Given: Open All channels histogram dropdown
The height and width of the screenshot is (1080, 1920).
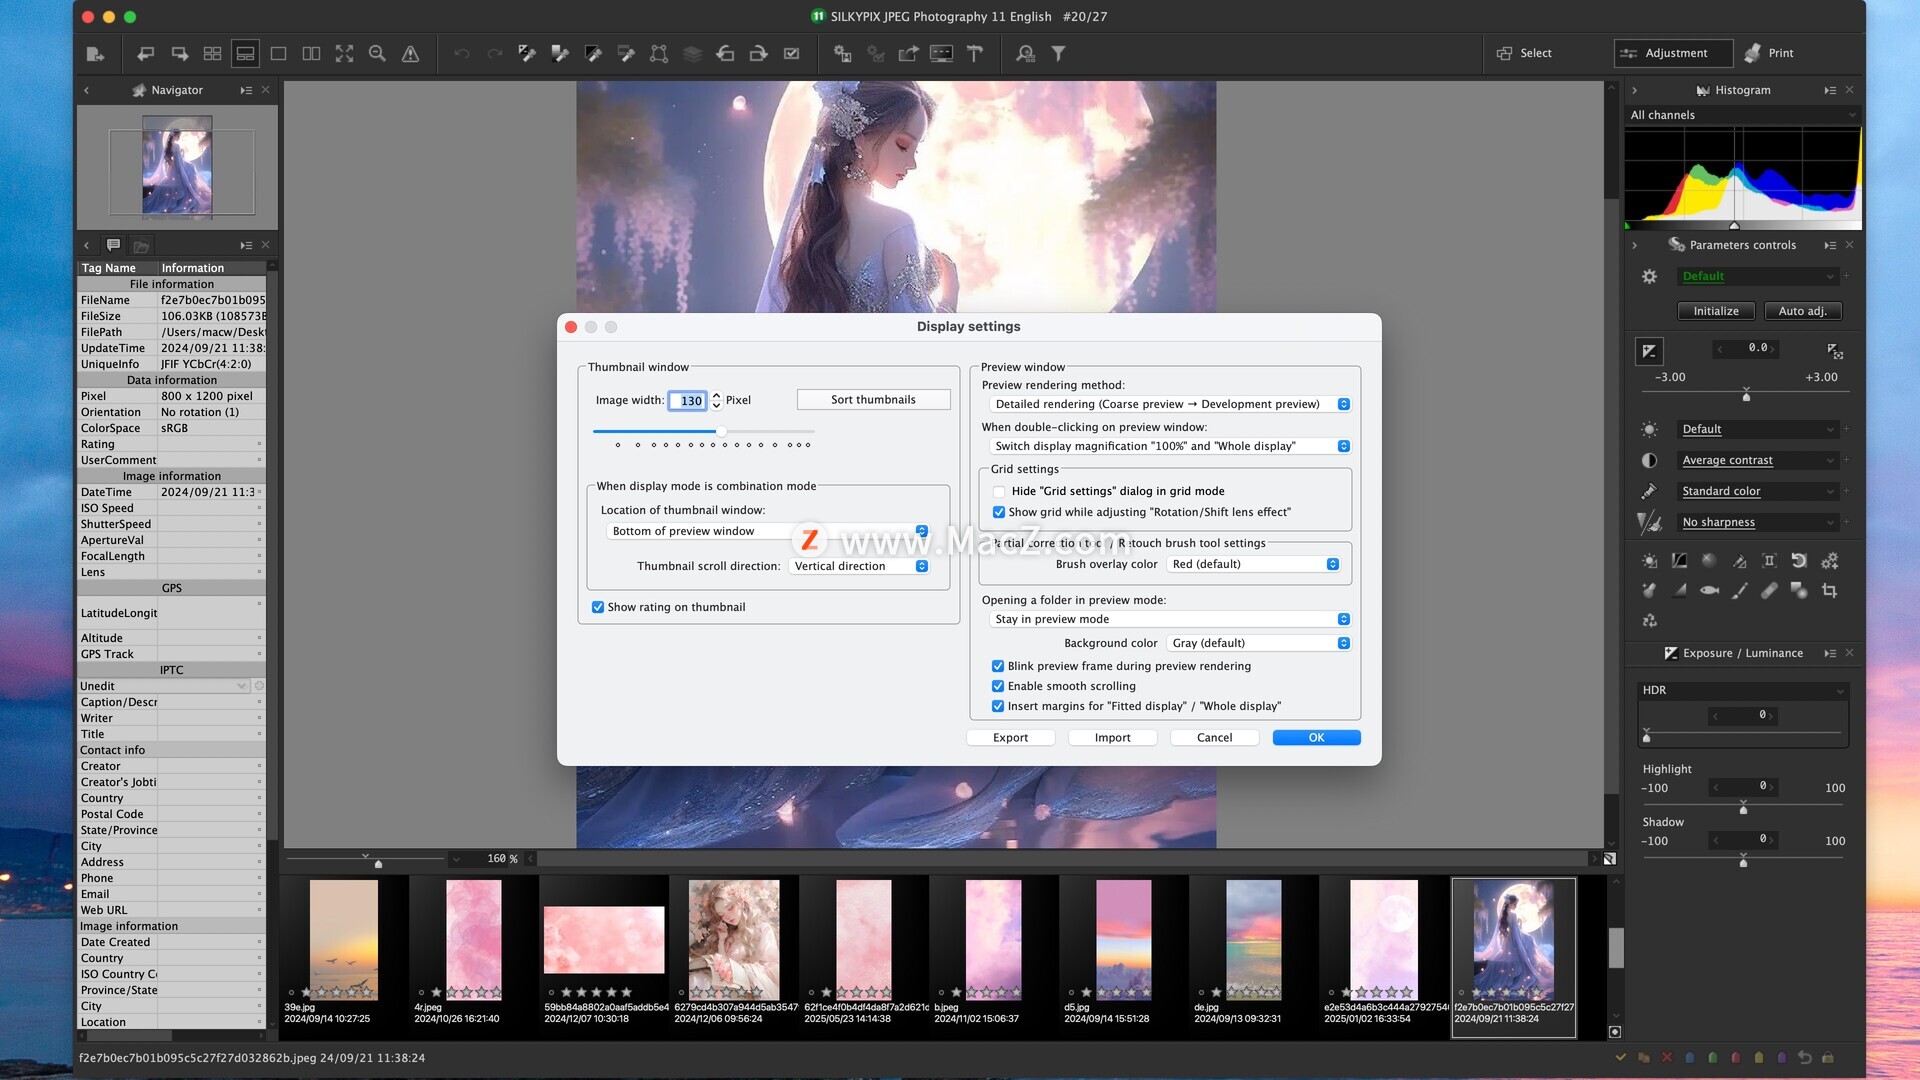Looking at the screenshot, I should (1743, 115).
